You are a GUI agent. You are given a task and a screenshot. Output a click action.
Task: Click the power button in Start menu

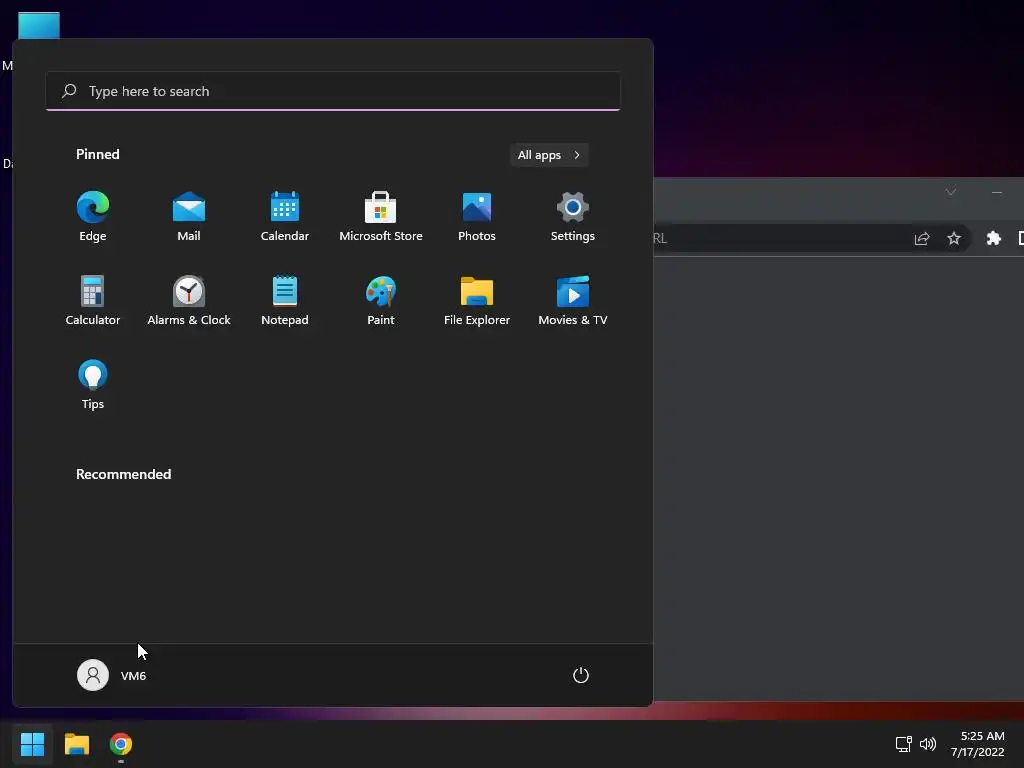click(x=581, y=675)
